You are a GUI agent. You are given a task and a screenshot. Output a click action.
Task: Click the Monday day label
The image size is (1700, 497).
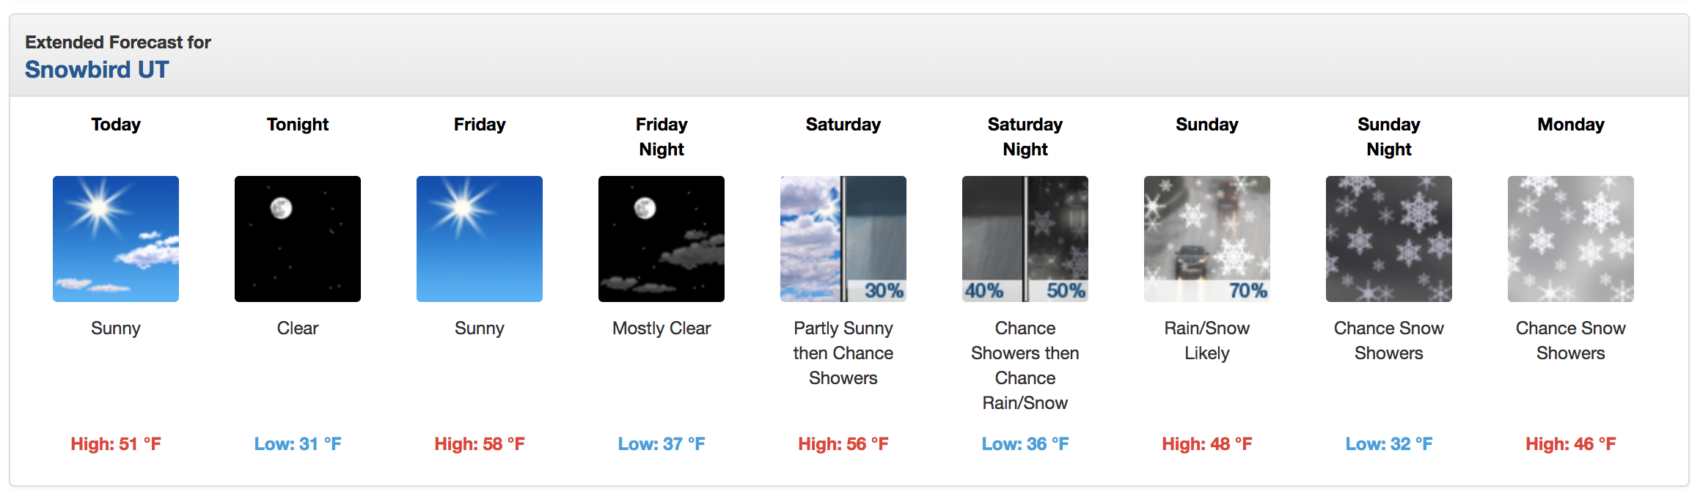tap(1571, 125)
